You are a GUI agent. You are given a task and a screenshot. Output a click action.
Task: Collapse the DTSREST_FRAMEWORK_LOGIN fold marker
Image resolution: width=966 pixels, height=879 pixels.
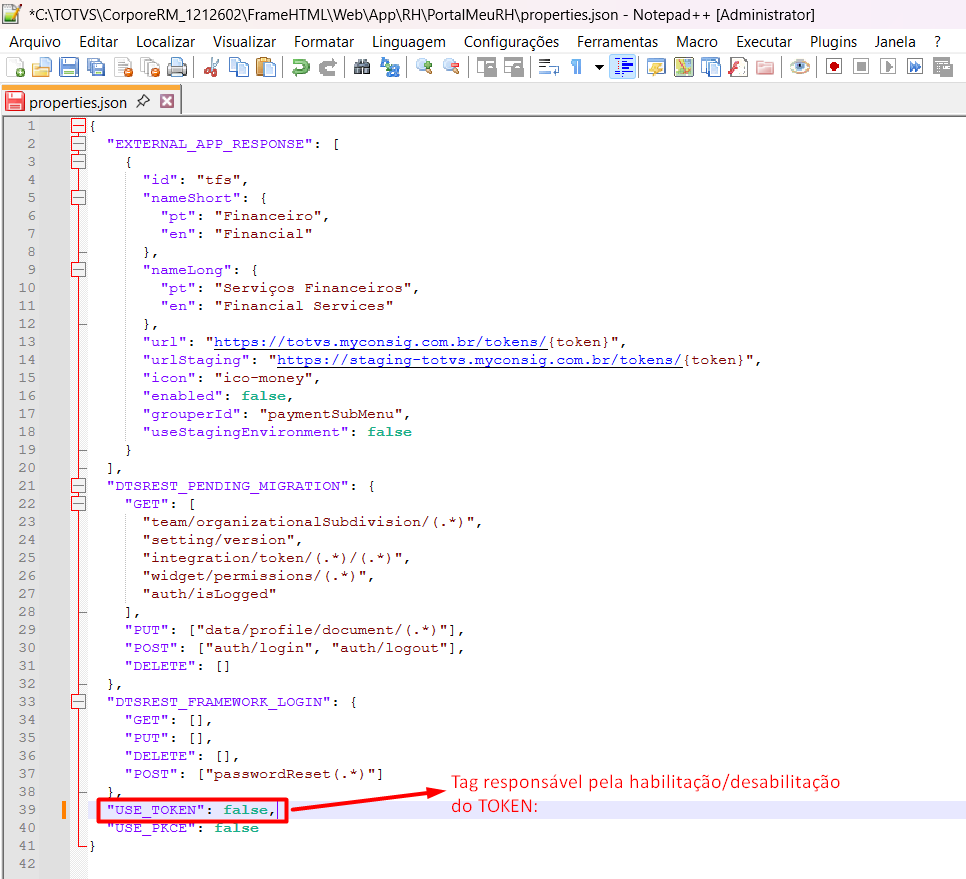coord(78,702)
